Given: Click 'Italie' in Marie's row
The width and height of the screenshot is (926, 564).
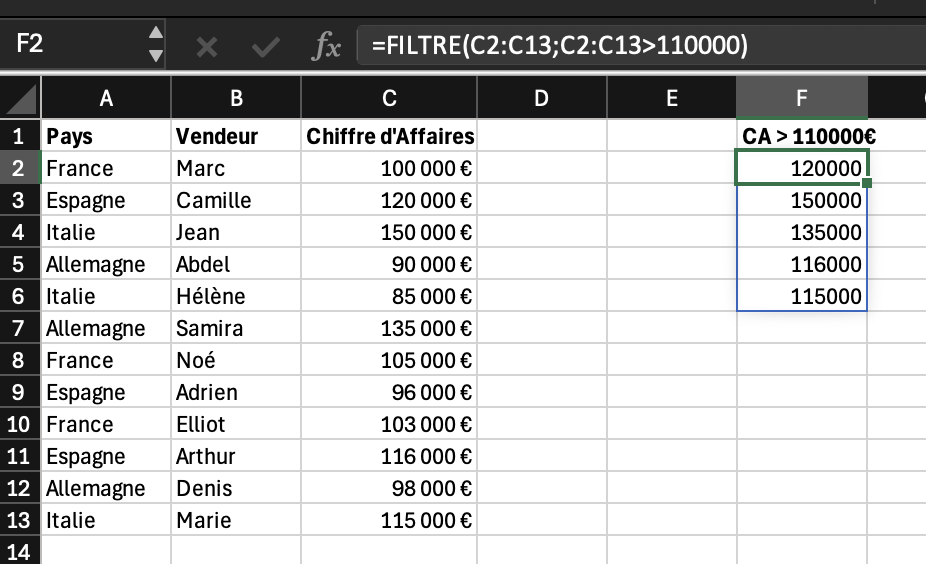Looking at the screenshot, I should (106, 520).
